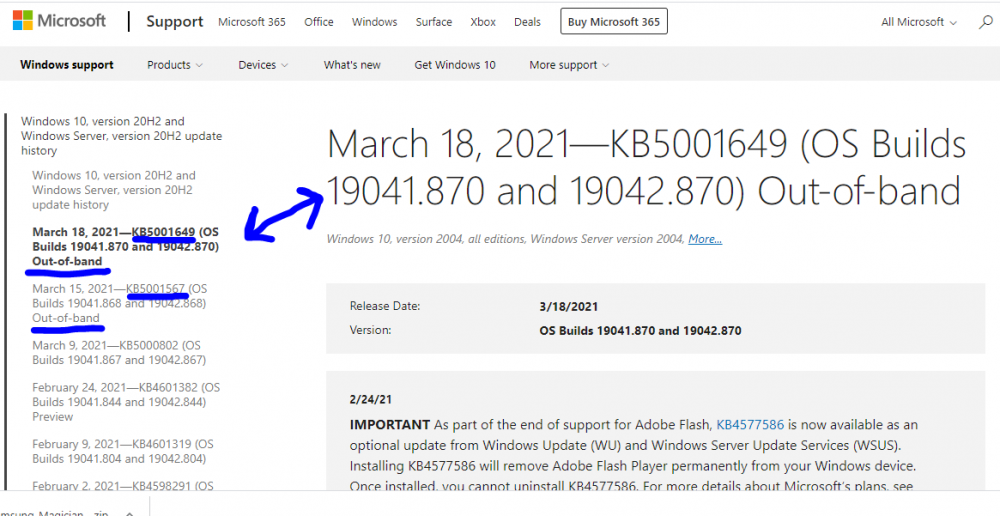Open the Office menu item

(319, 22)
